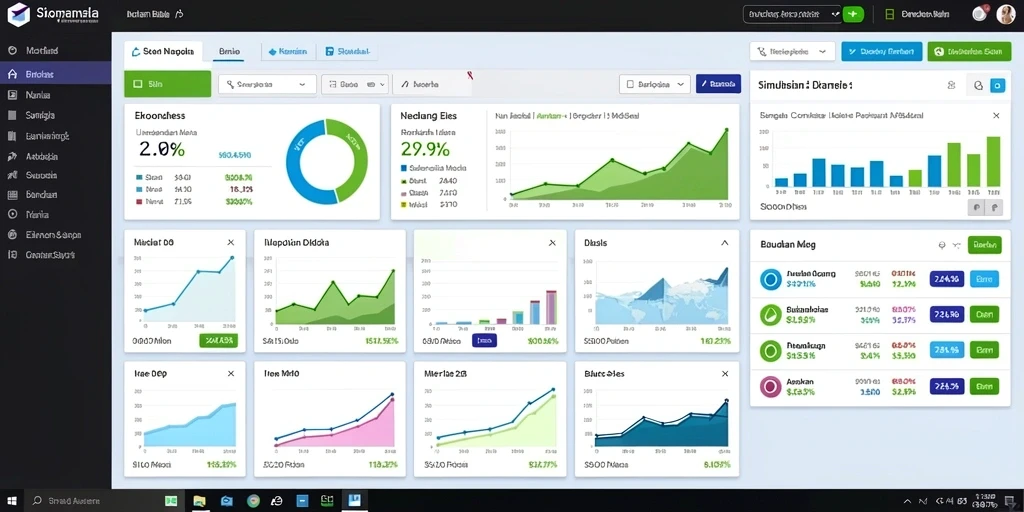Click the pink circular icon in the list's last row
The image size is (1024, 512).
(771, 386)
